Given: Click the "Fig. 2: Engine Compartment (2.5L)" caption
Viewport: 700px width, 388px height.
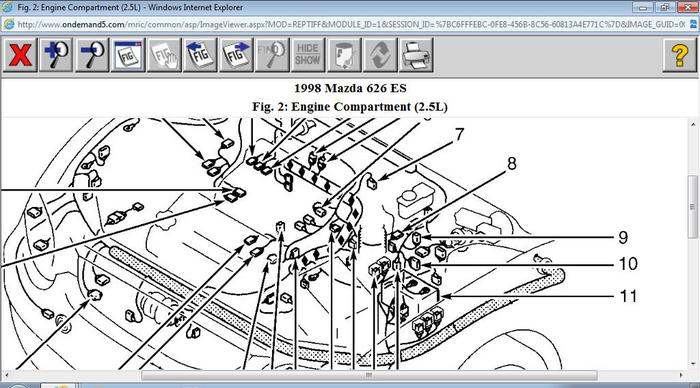Looking at the screenshot, I should click(350, 107).
